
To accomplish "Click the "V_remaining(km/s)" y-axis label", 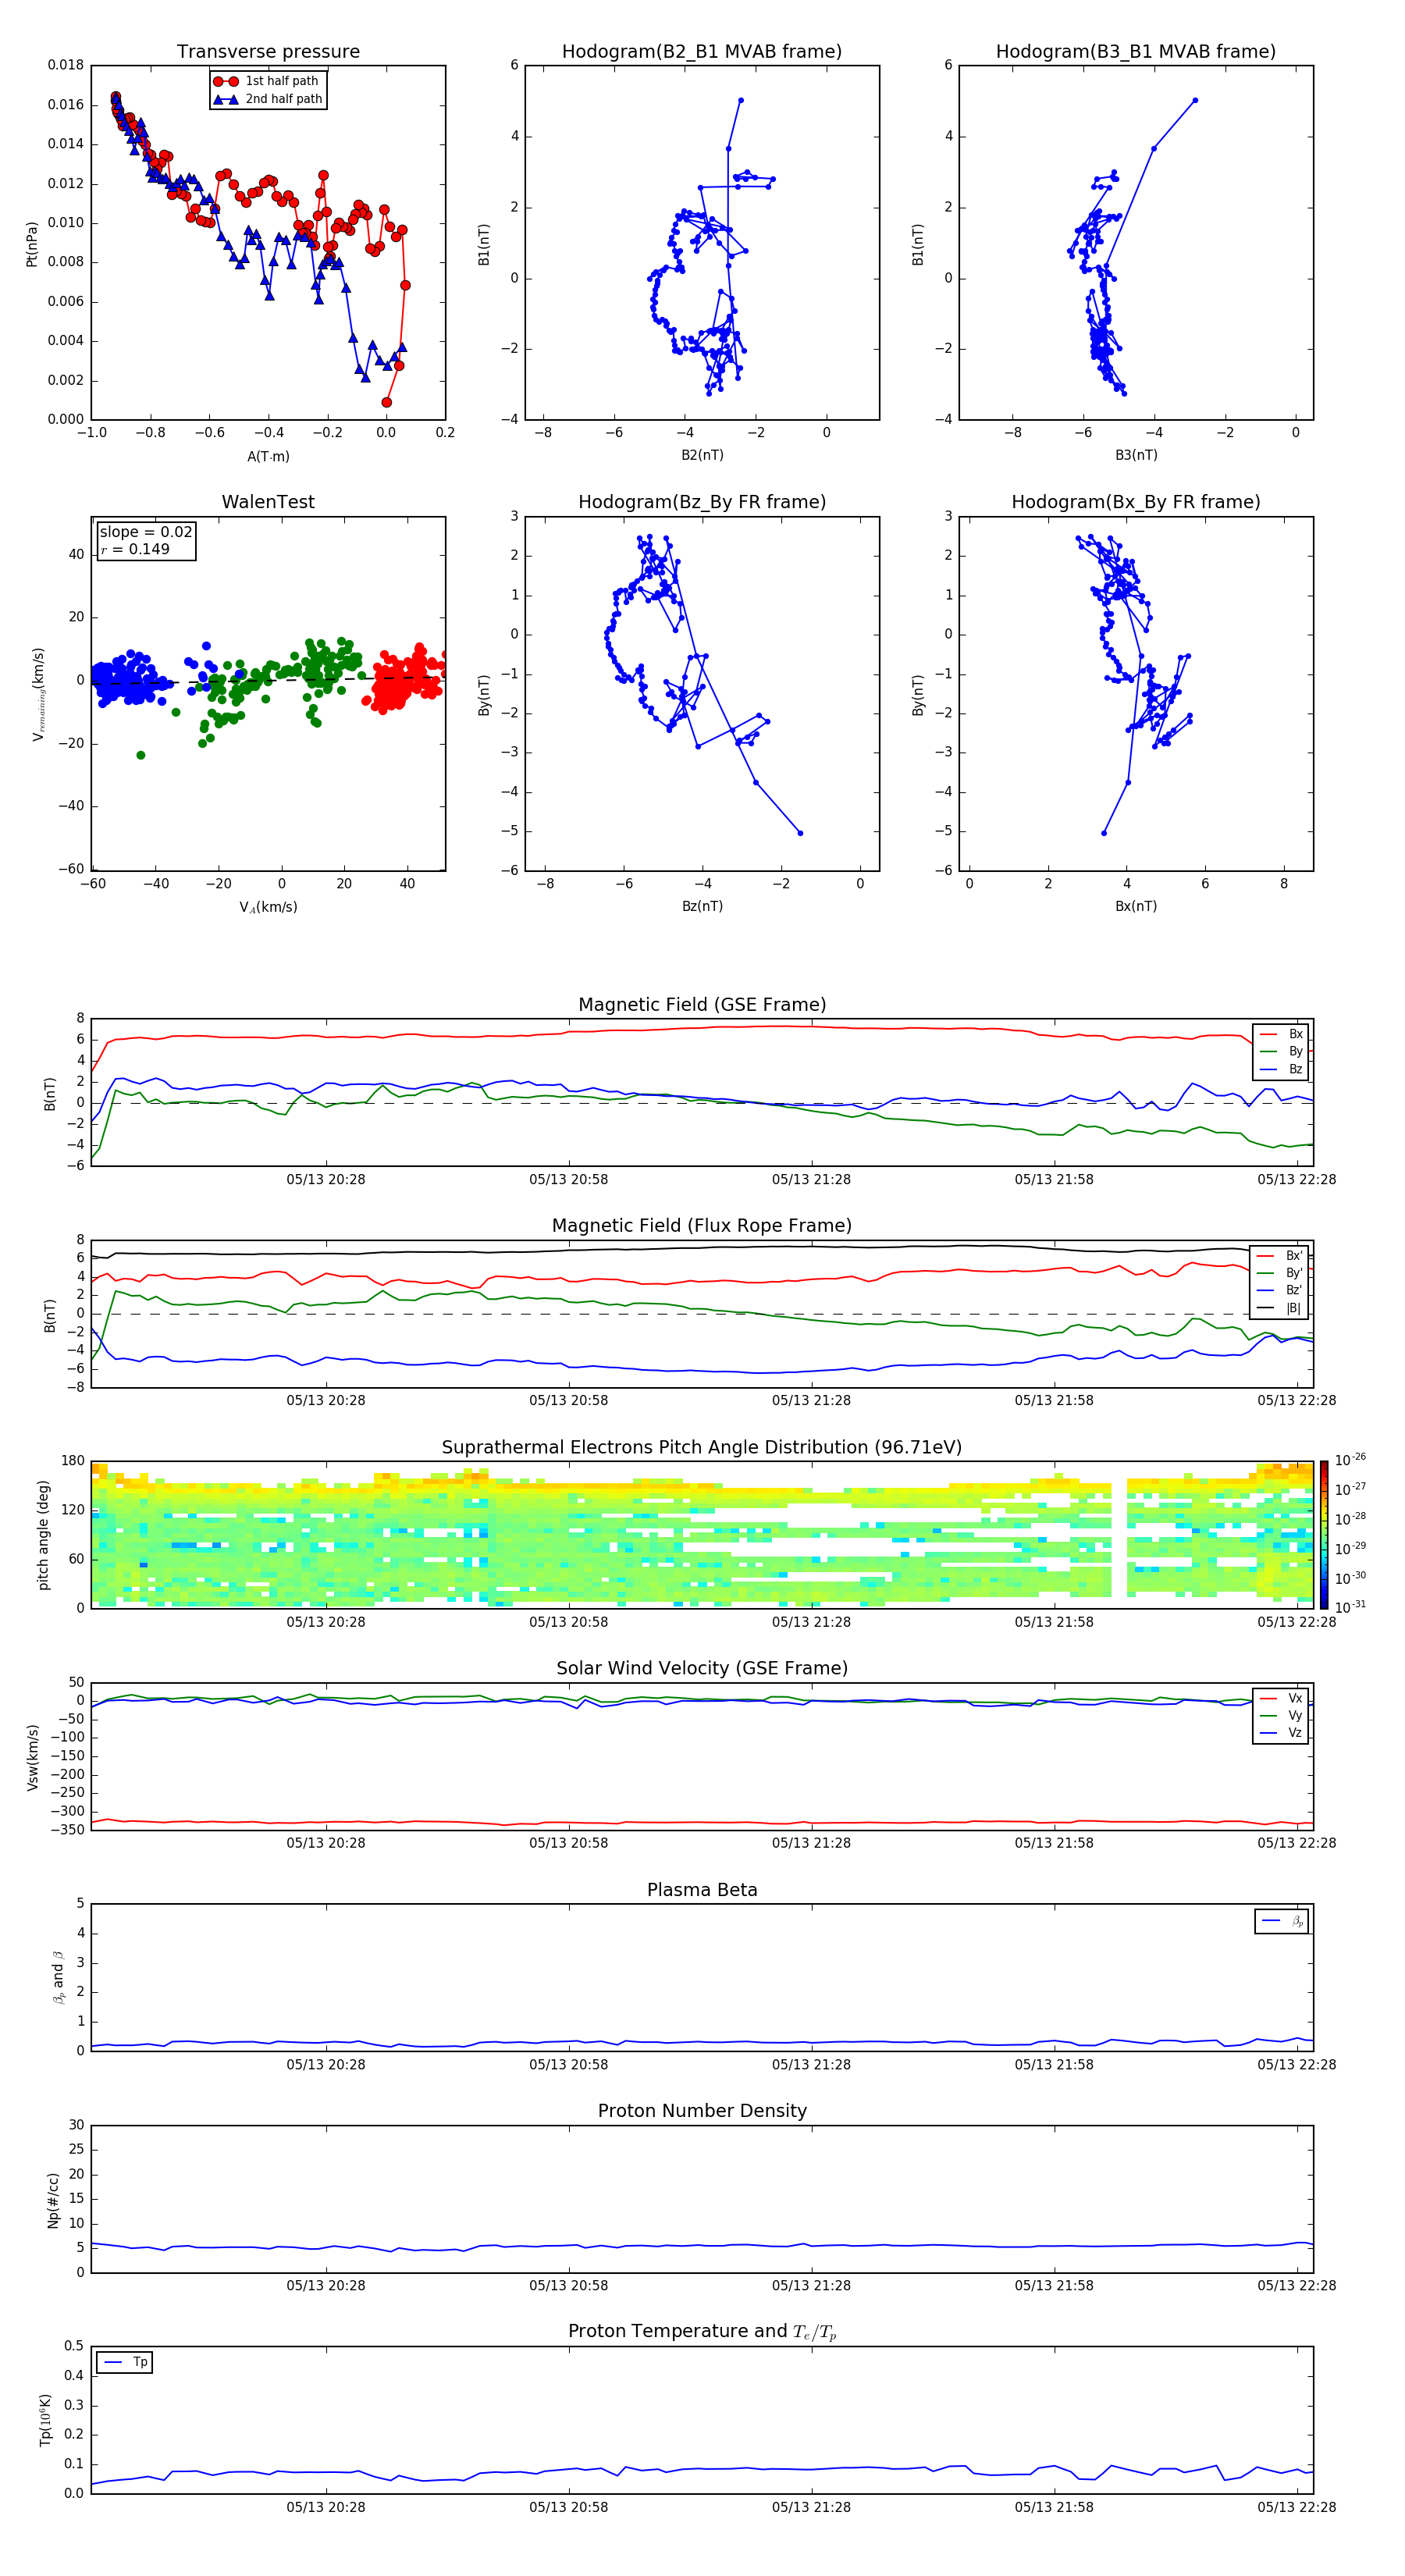I will click(x=38, y=694).
